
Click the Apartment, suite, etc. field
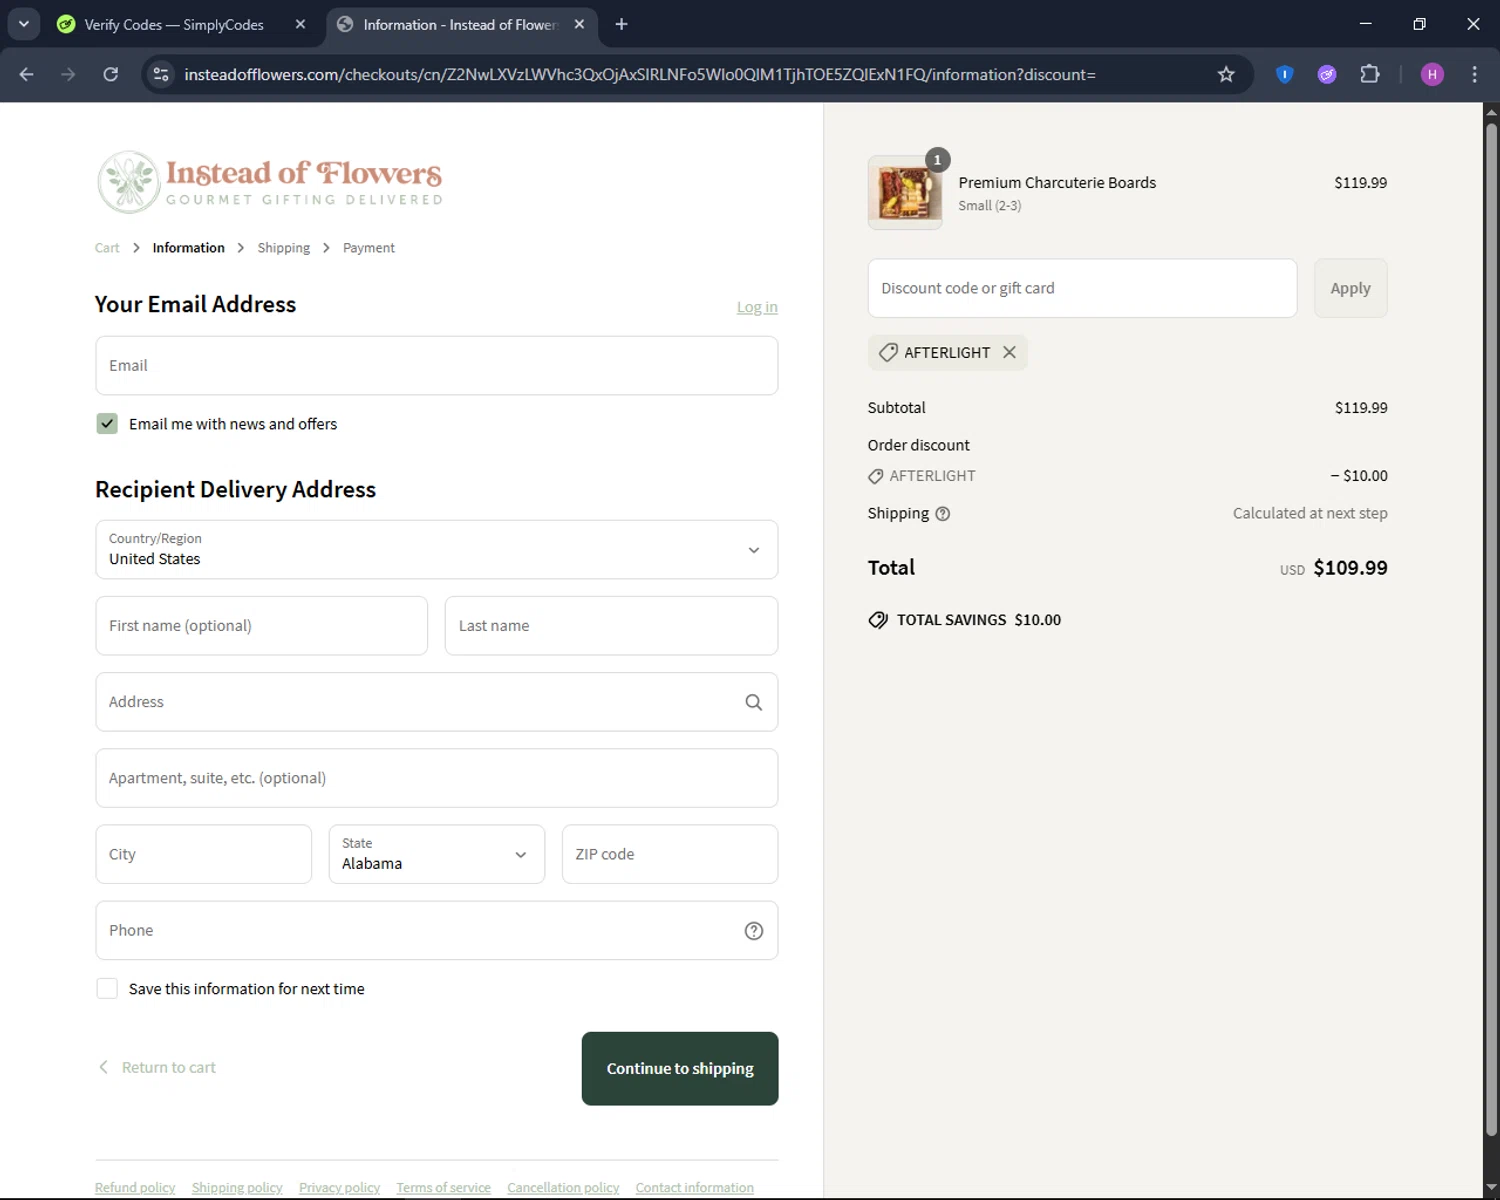437,778
